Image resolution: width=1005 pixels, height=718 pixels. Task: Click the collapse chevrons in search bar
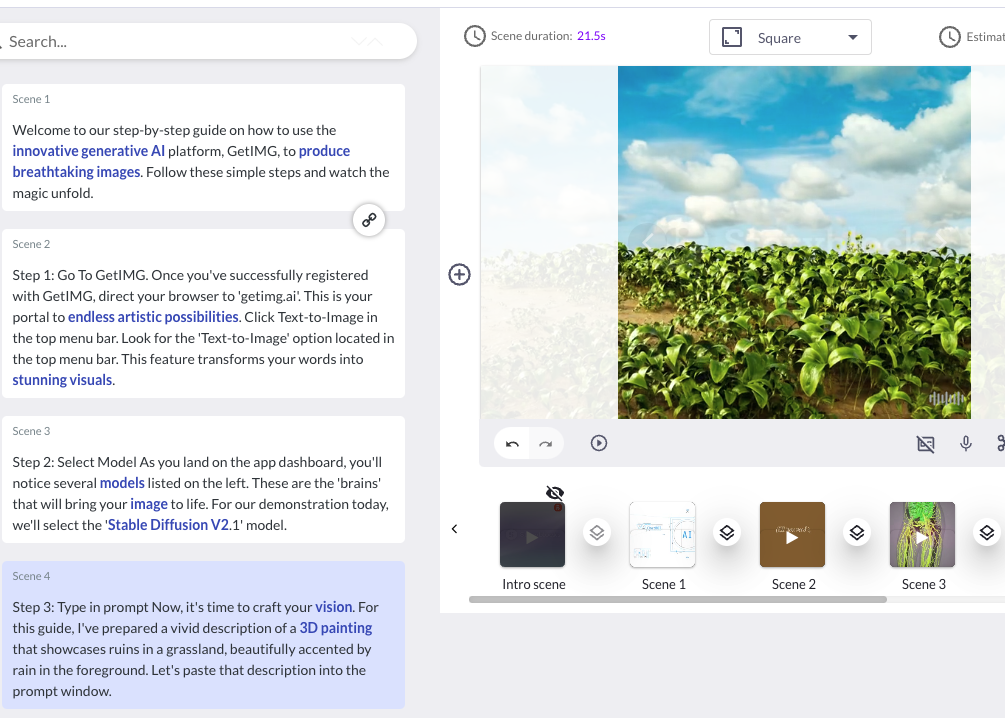[367, 42]
